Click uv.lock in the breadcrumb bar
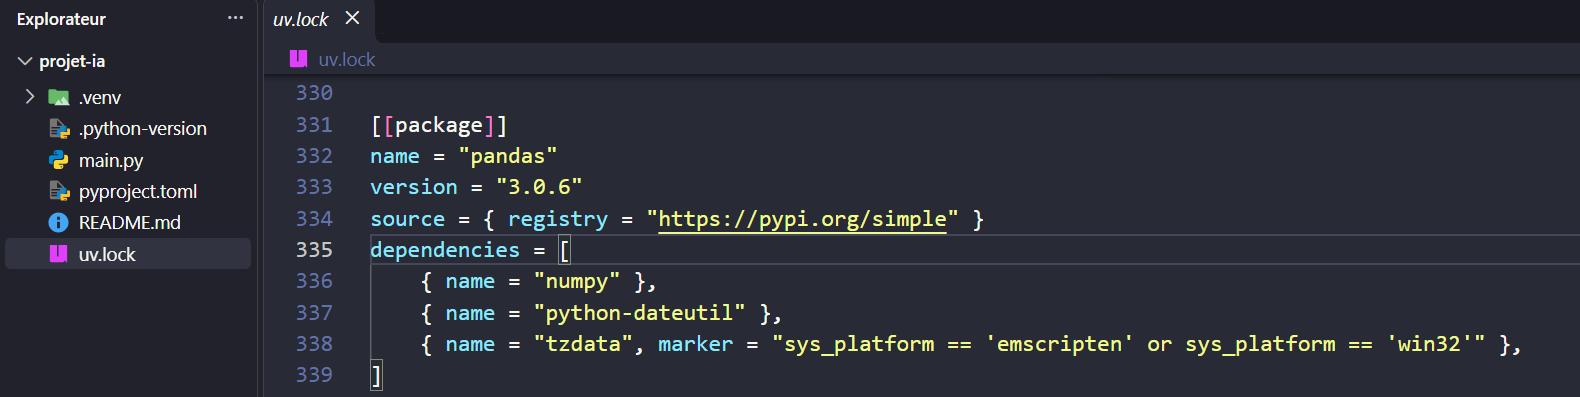 (x=347, y=59)
